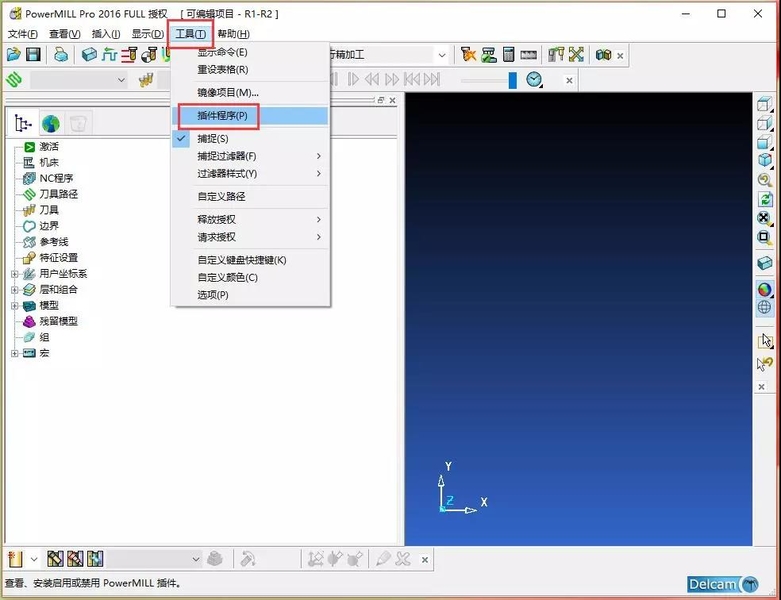
Task: Select NC程序 tree item
Action: tap(56, 178)
